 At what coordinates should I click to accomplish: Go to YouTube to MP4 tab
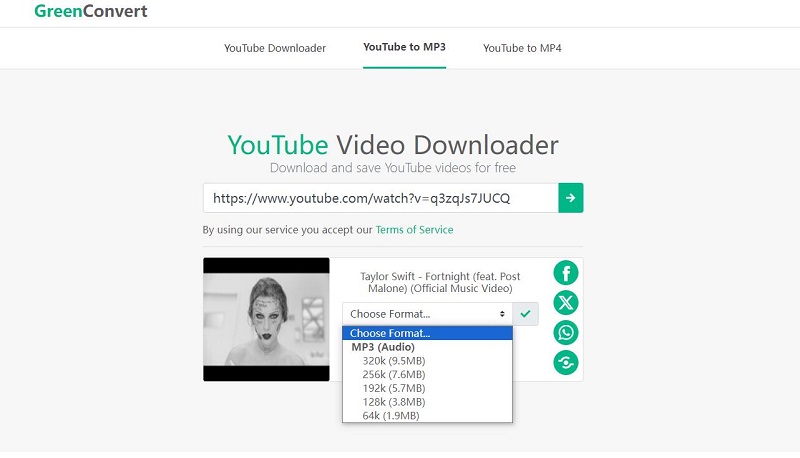point(522,48)
